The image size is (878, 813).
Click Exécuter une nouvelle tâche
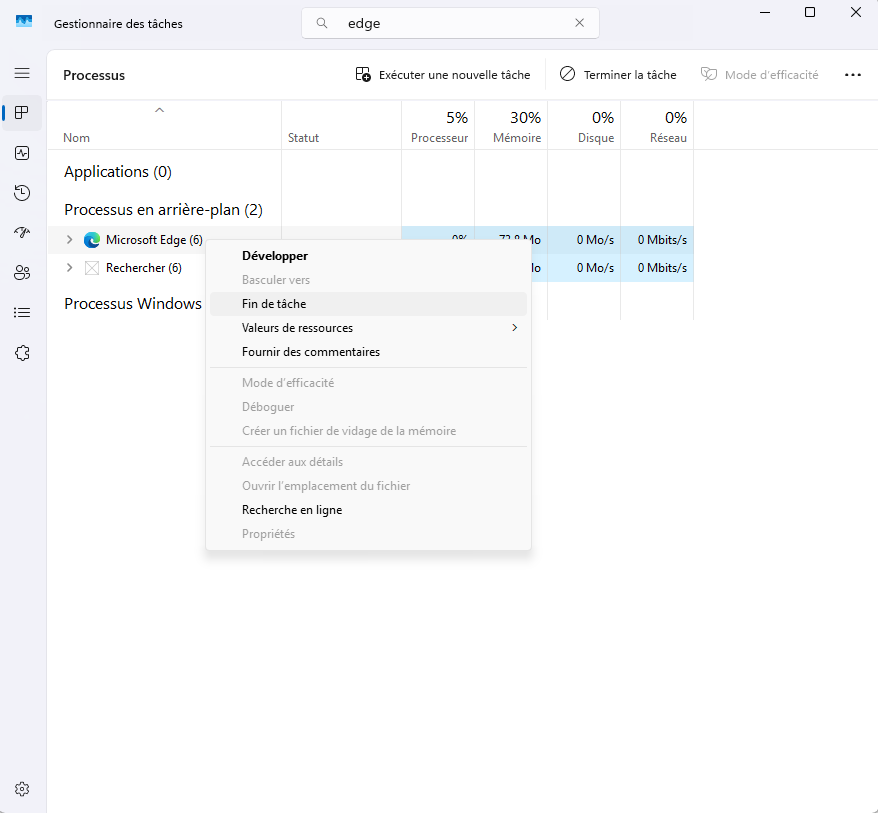442,75
